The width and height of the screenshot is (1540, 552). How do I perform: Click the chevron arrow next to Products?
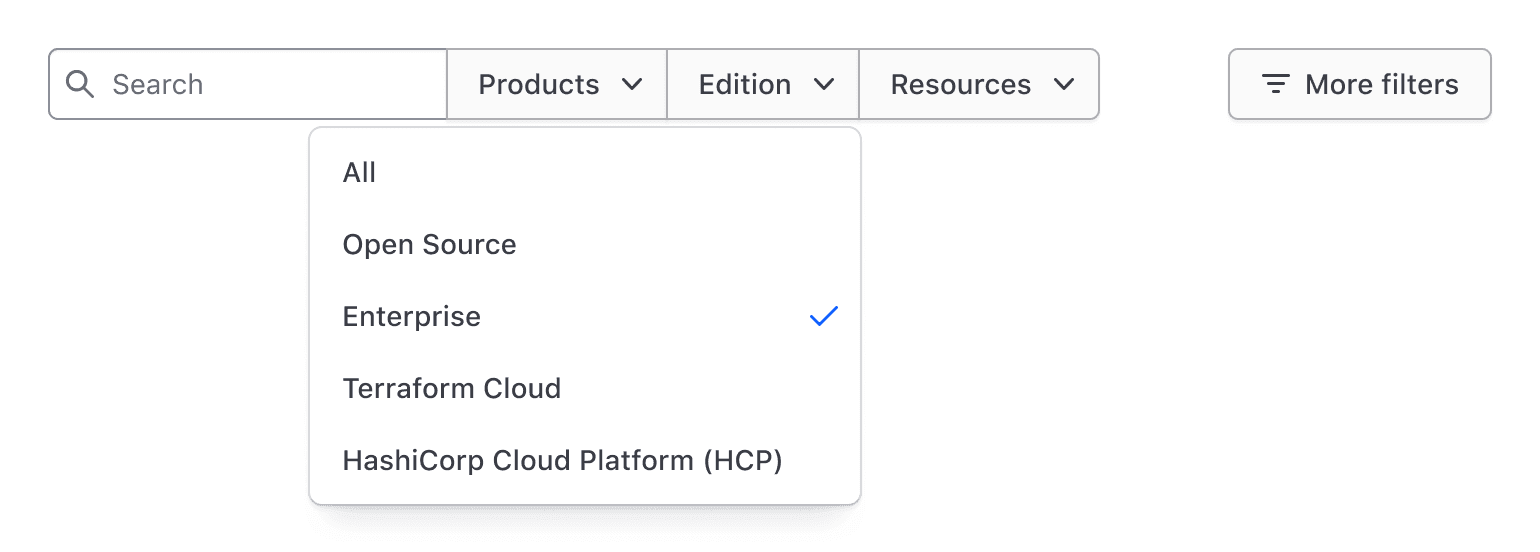(x=632, y=85)
